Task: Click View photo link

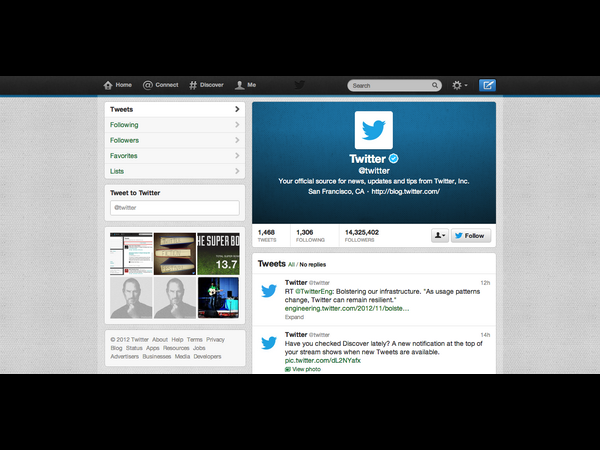Action: coord(307,369)
